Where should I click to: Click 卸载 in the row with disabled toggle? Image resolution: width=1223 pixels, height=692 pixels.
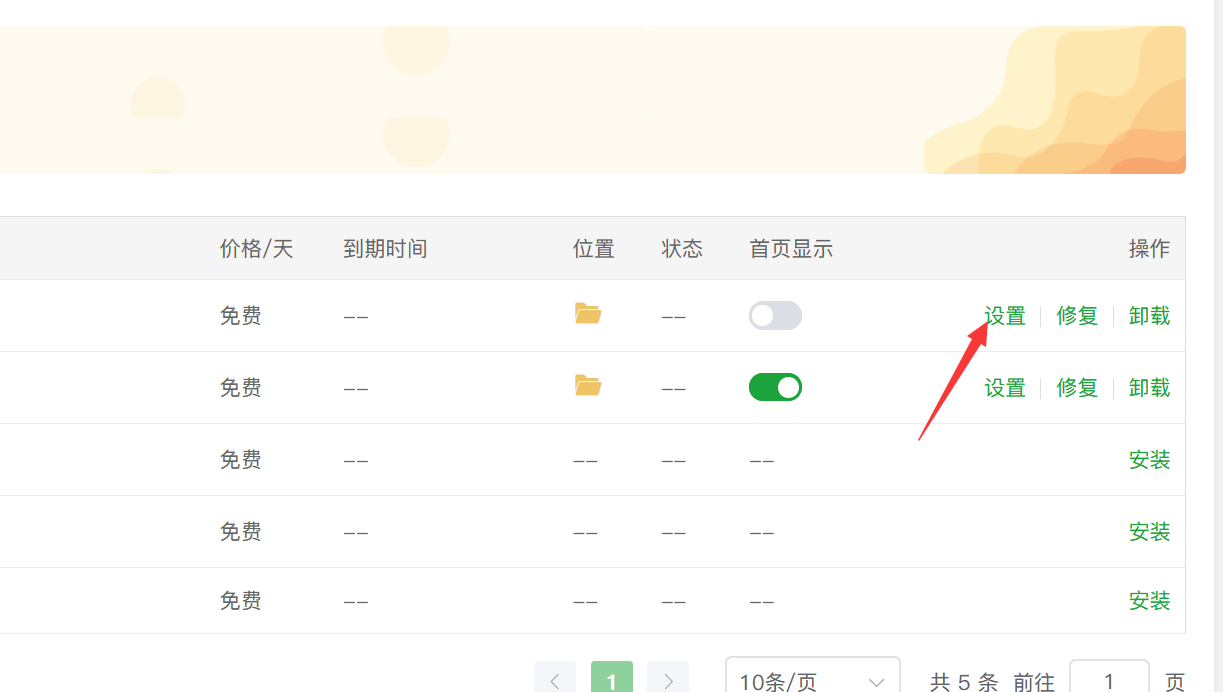click(x=1149, y=316)
